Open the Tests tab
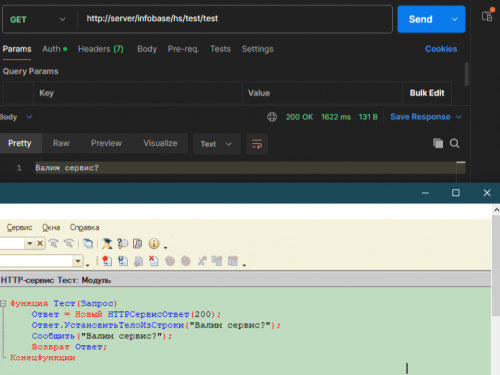This screenshot has height=375, width=500. click(x=220, y=49)
